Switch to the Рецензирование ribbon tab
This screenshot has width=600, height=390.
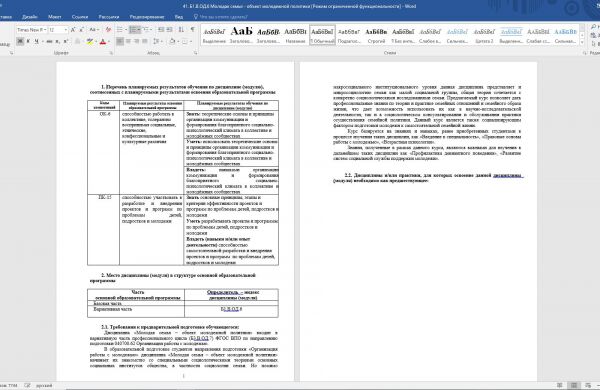click(x=147, y=17)
